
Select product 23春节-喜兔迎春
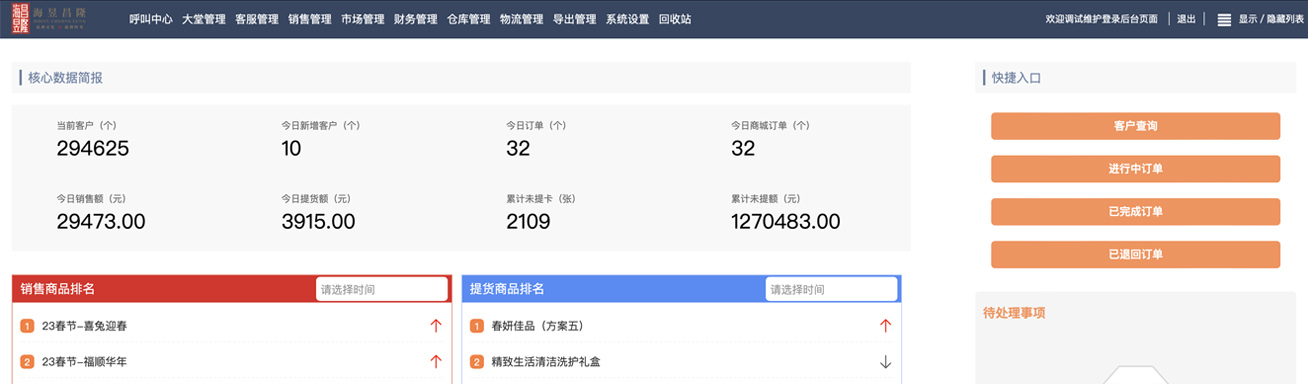click(x=84, y=326)
